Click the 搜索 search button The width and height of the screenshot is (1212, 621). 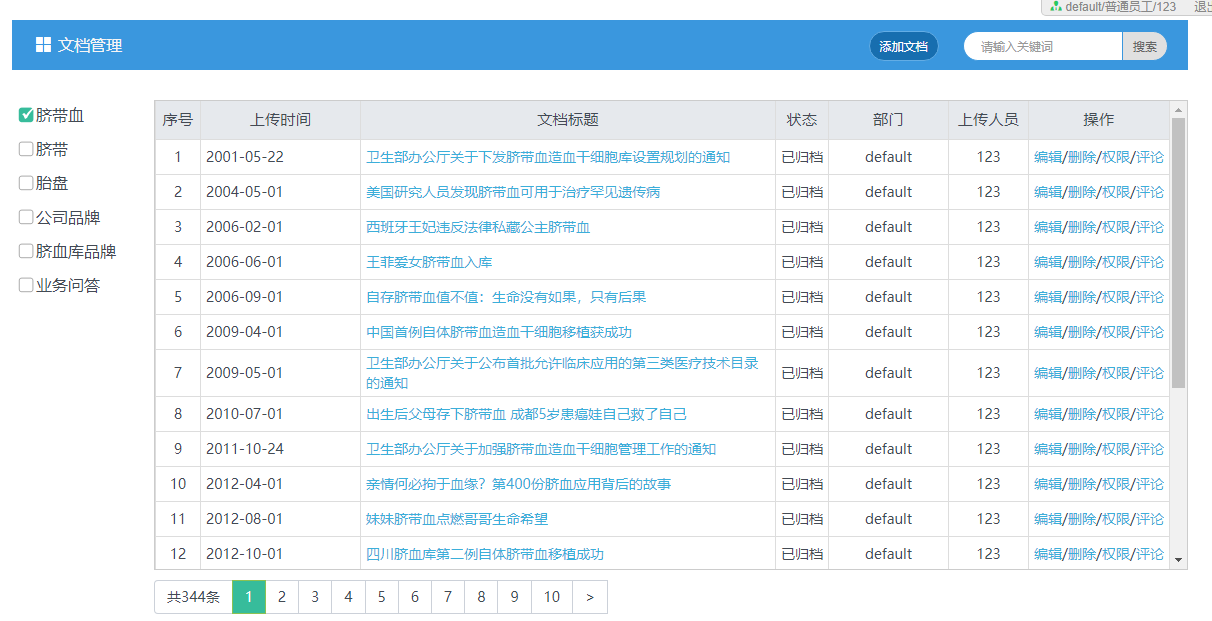(1144, 46)
